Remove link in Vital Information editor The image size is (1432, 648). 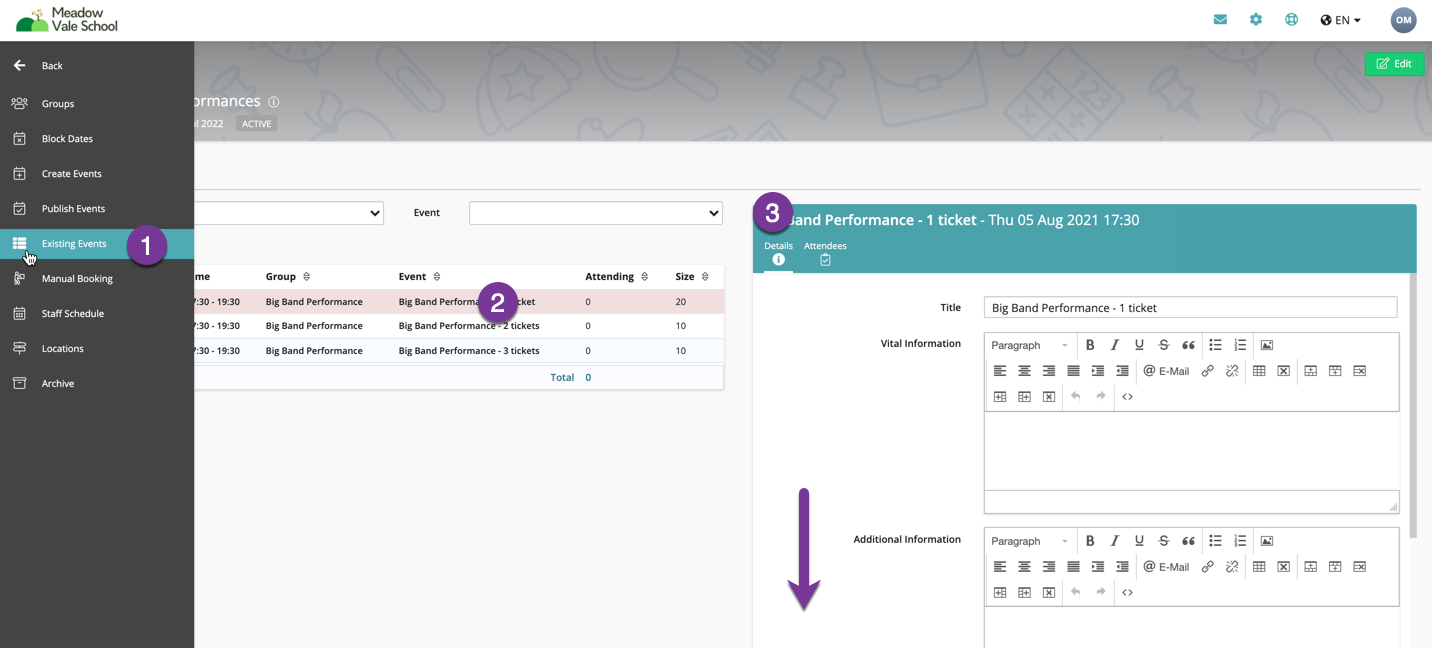click(x=1232, y=371)
